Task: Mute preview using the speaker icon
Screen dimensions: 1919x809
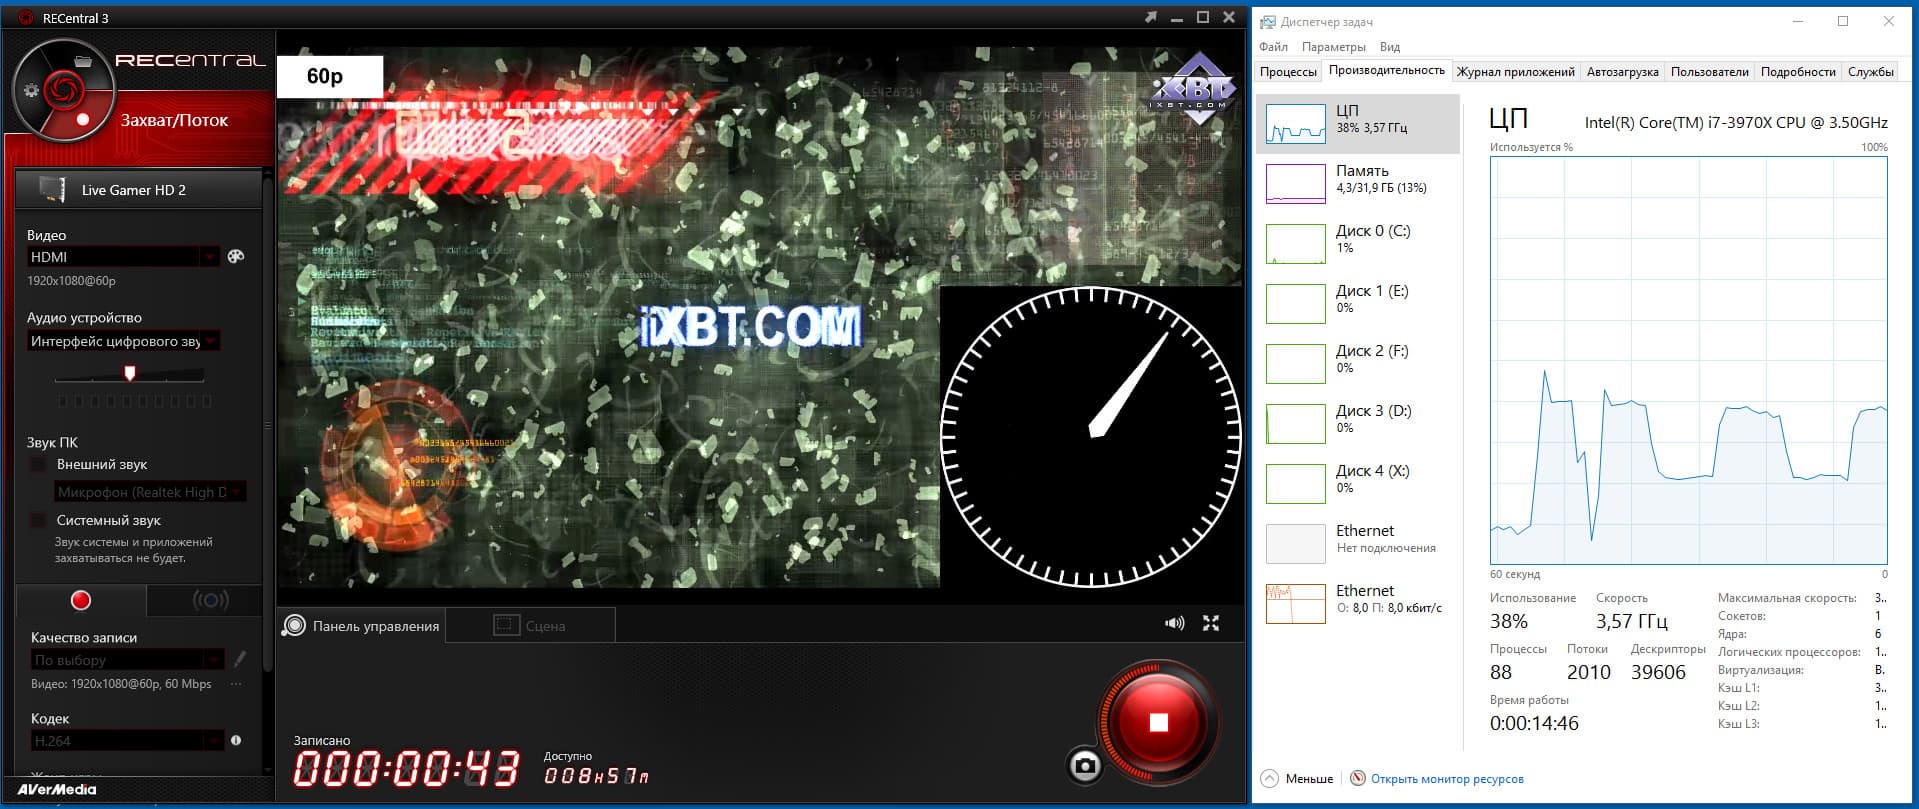Action: coord(1174,623)
